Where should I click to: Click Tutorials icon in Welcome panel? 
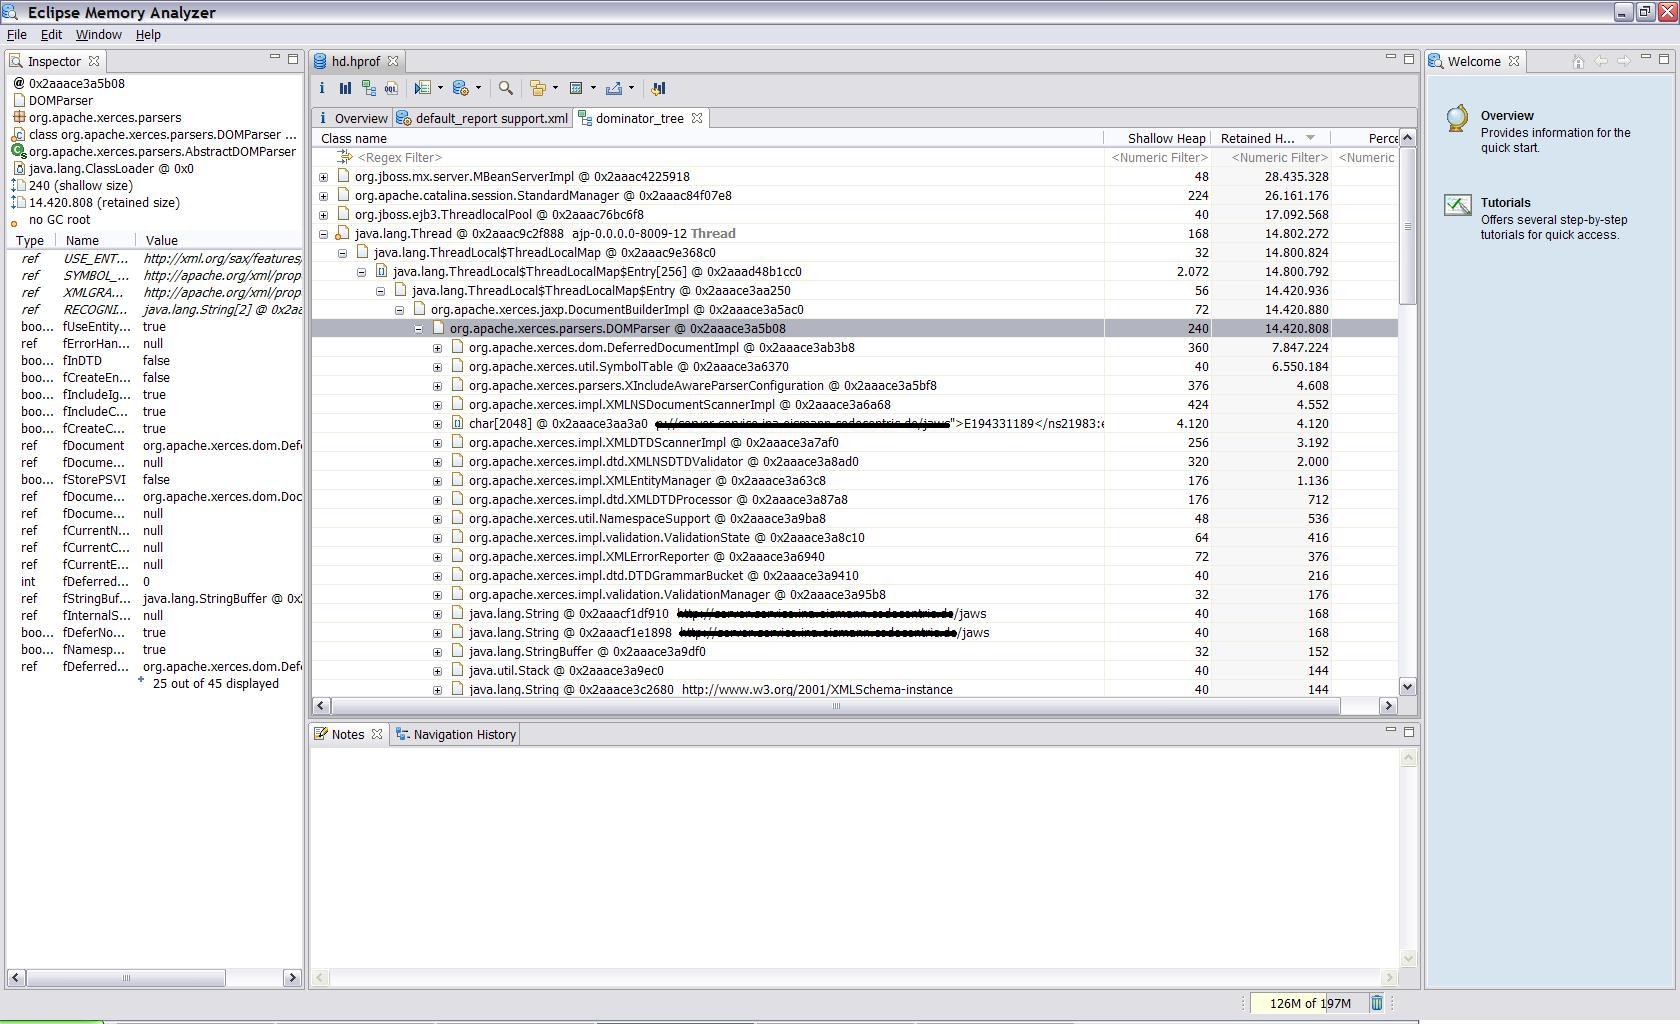tap(1457, 205)
